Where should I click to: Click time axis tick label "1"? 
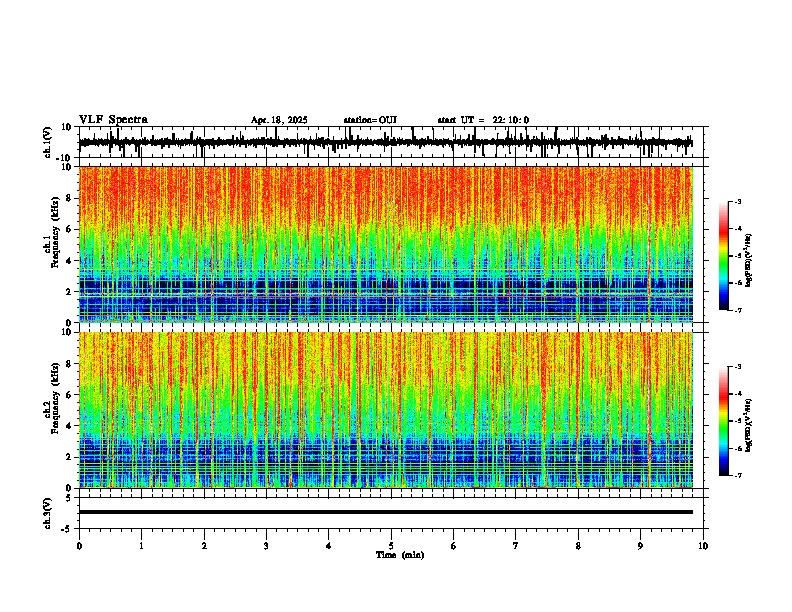(141, 546)
